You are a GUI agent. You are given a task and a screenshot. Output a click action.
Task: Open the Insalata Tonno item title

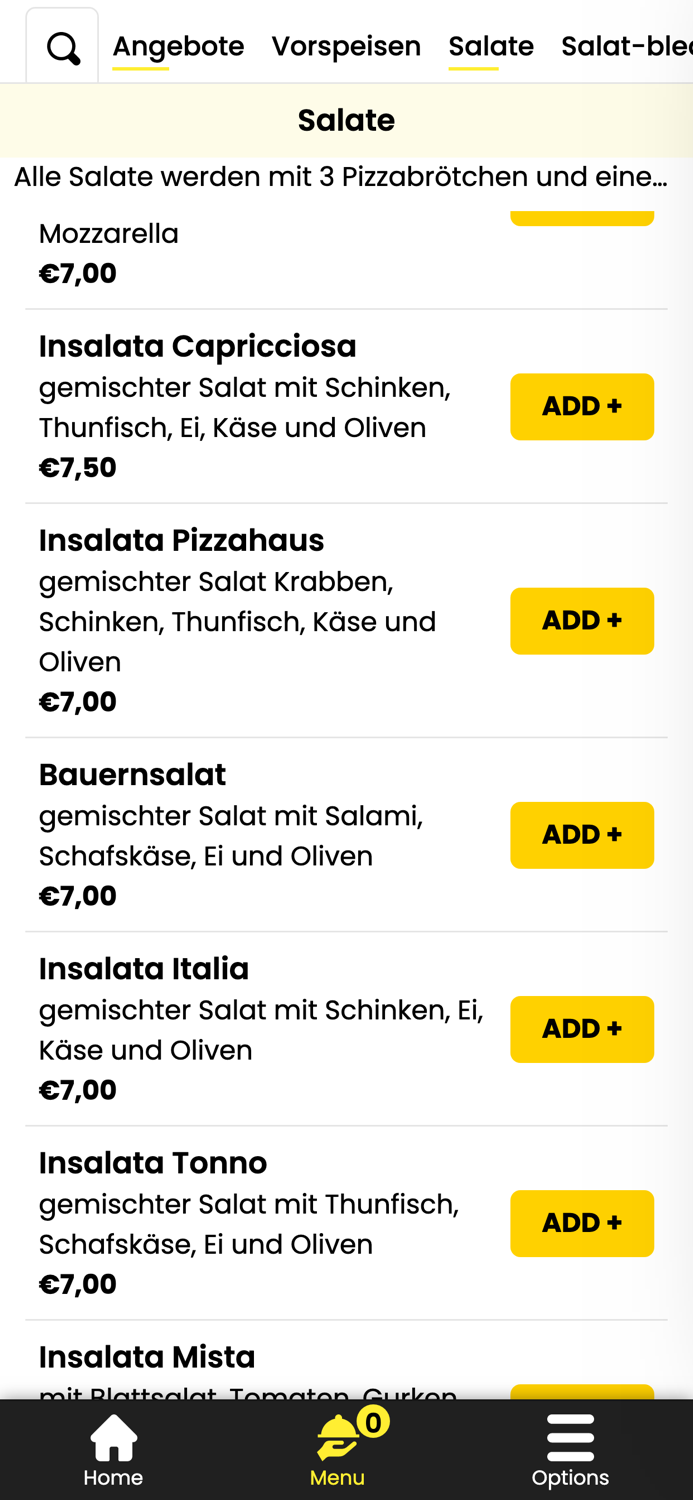click(153, 1162)
